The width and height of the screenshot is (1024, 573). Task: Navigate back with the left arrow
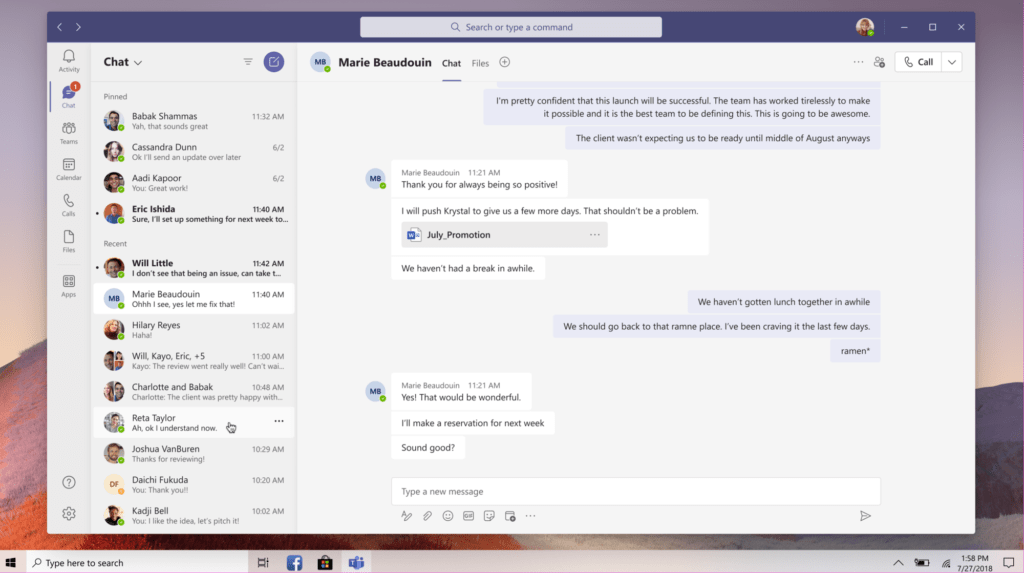[x=59, y=27]
